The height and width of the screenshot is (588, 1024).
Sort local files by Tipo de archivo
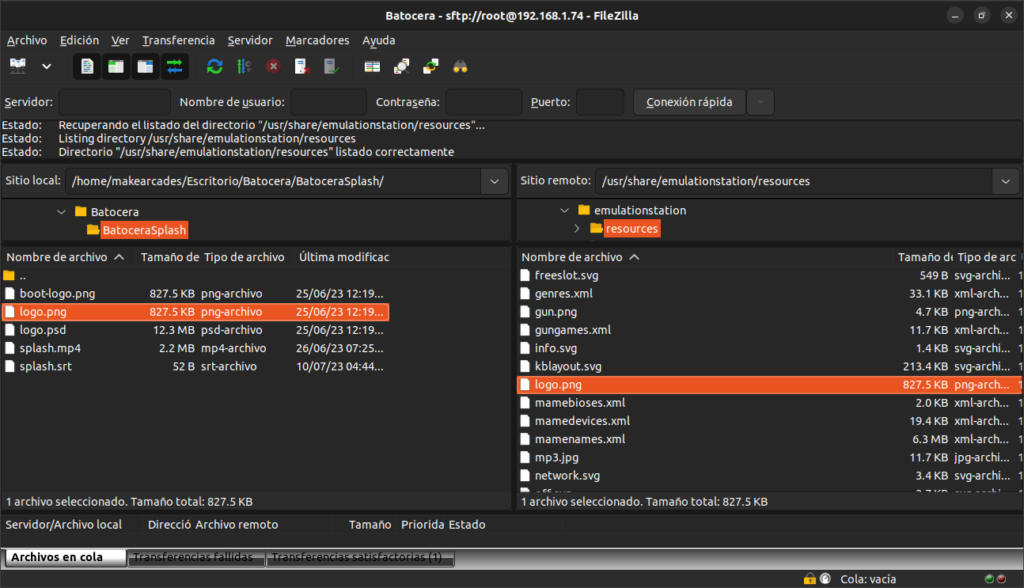pyautogui.click(x=244, y=257)
